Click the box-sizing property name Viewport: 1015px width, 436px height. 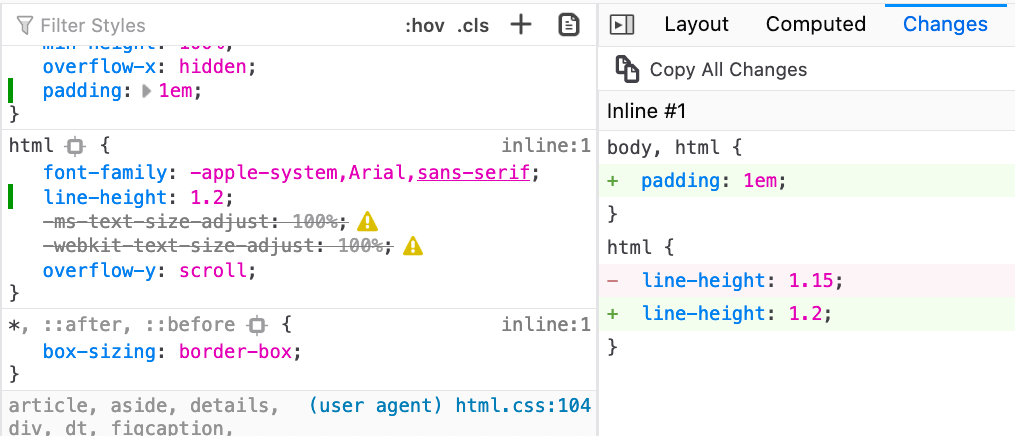coord(100,352)
